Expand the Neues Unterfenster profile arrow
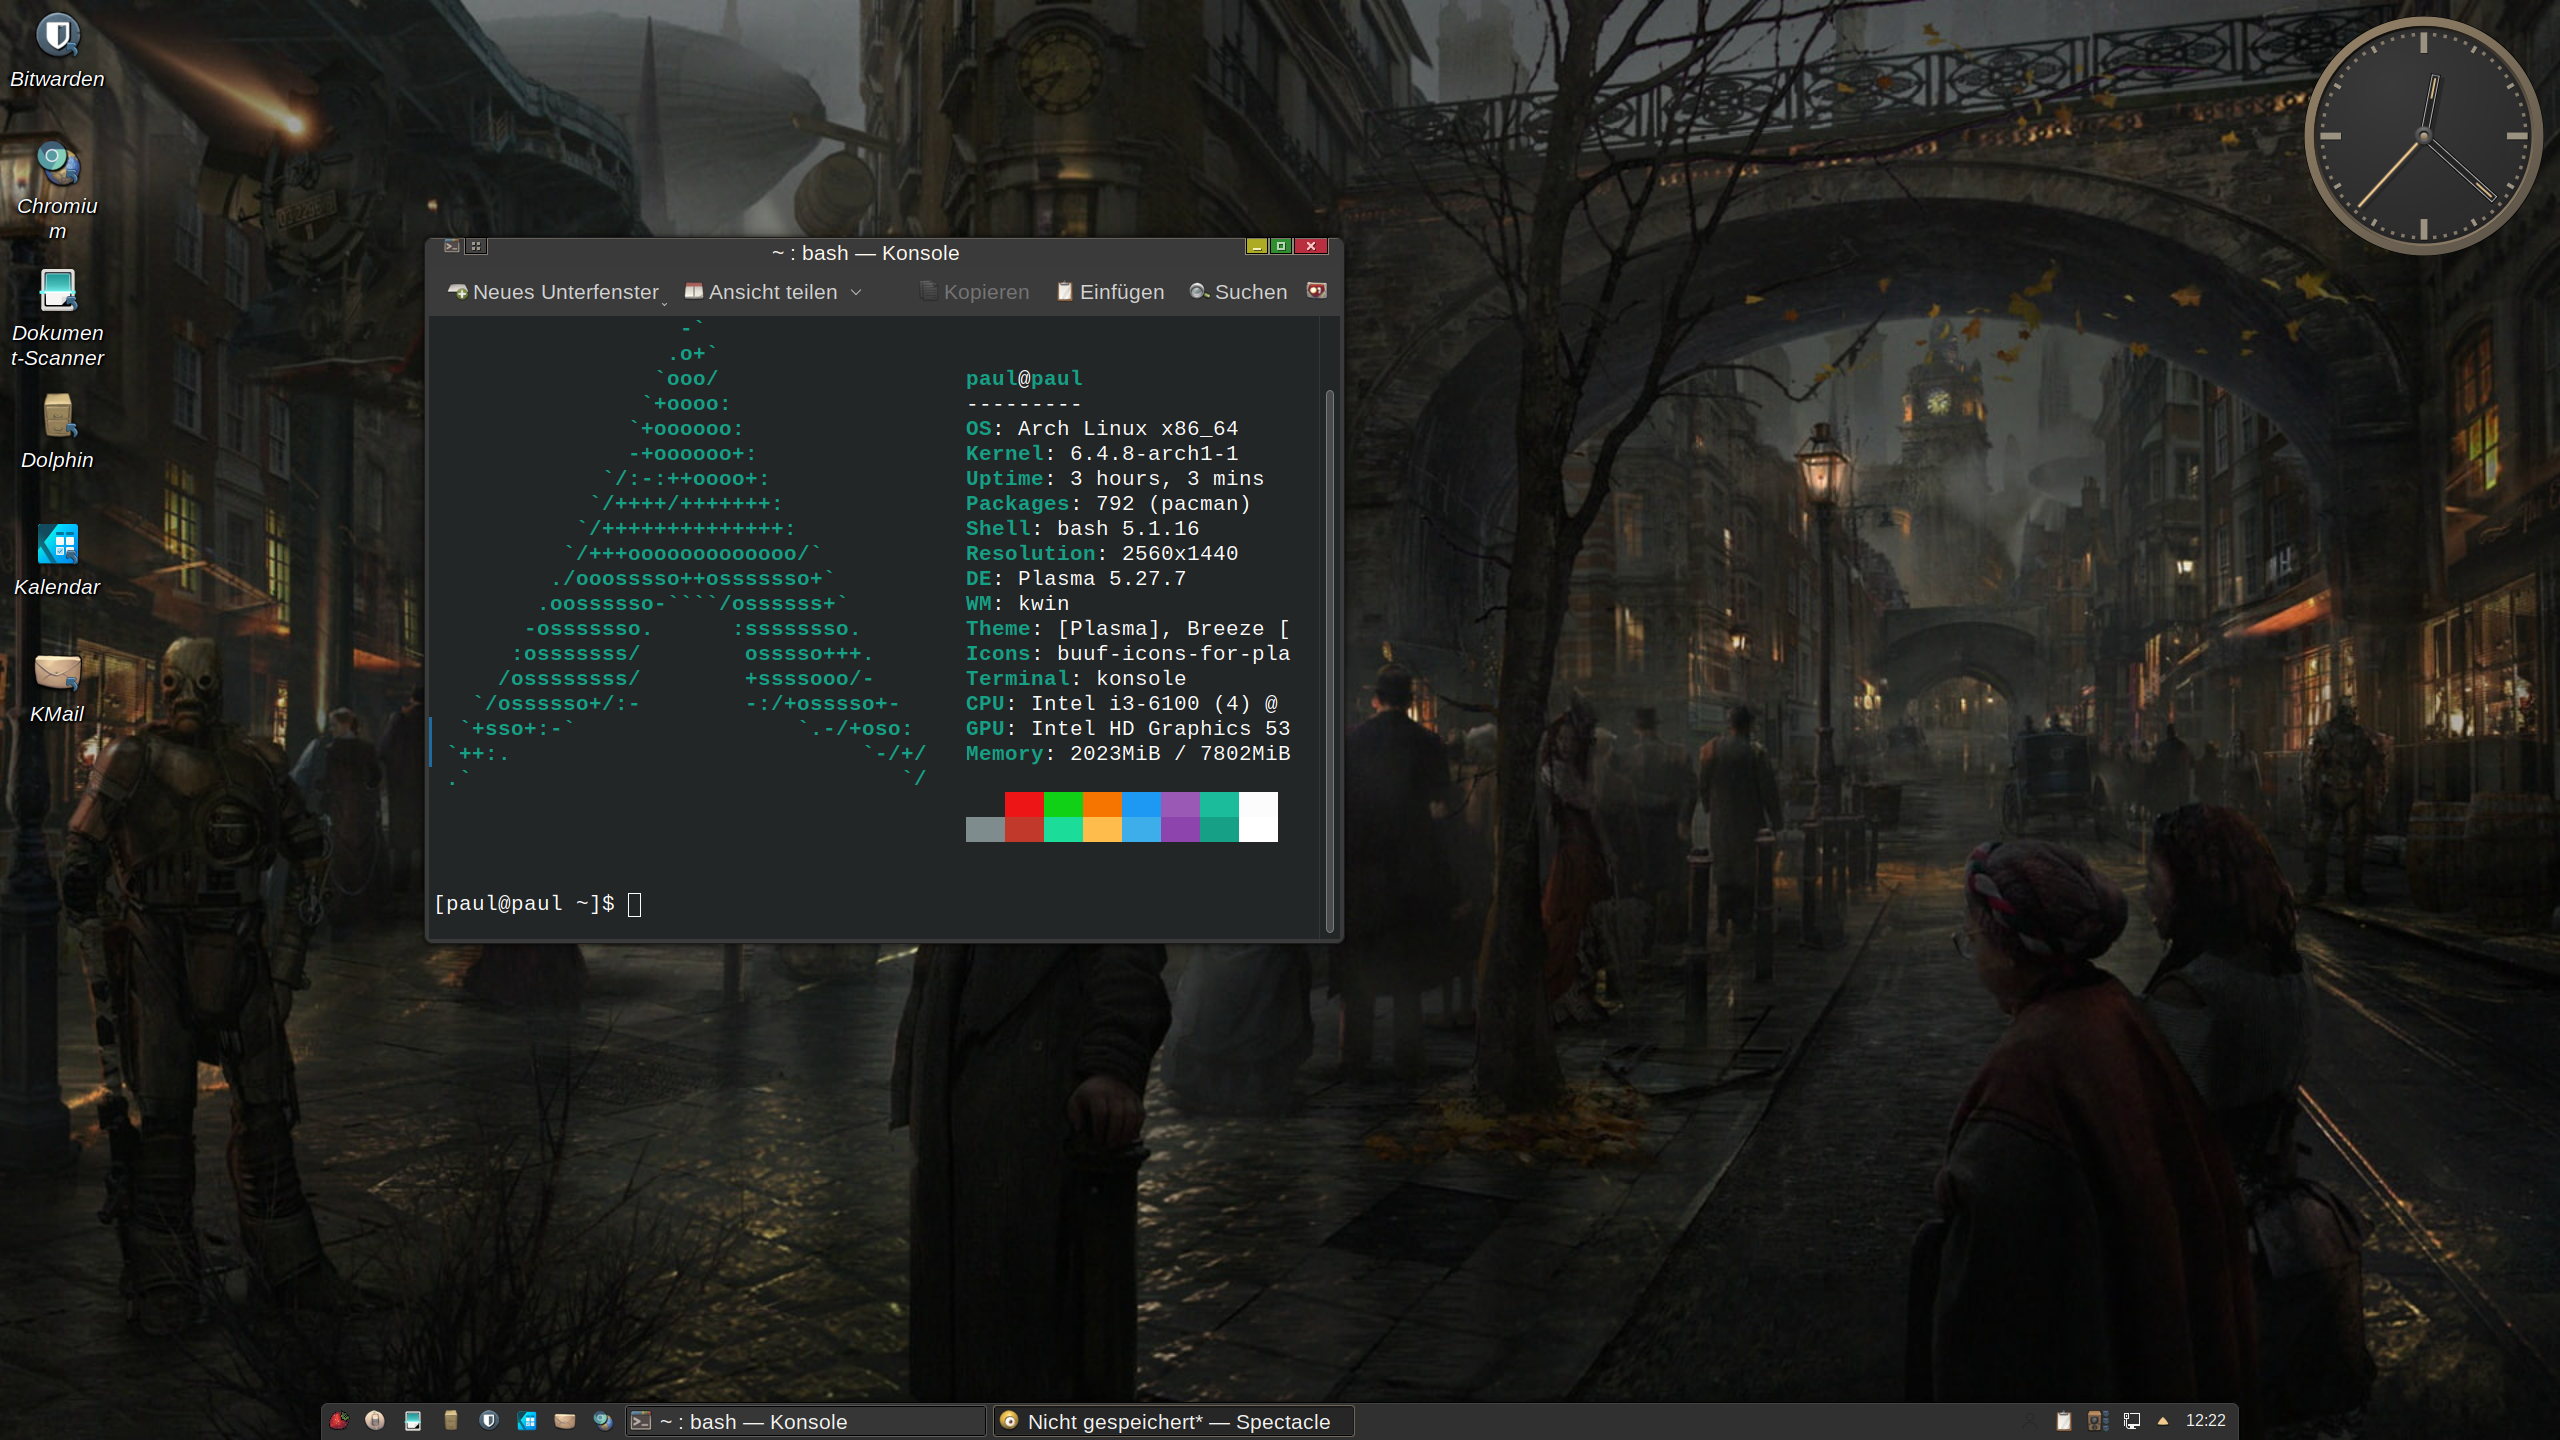 (664, 303)
